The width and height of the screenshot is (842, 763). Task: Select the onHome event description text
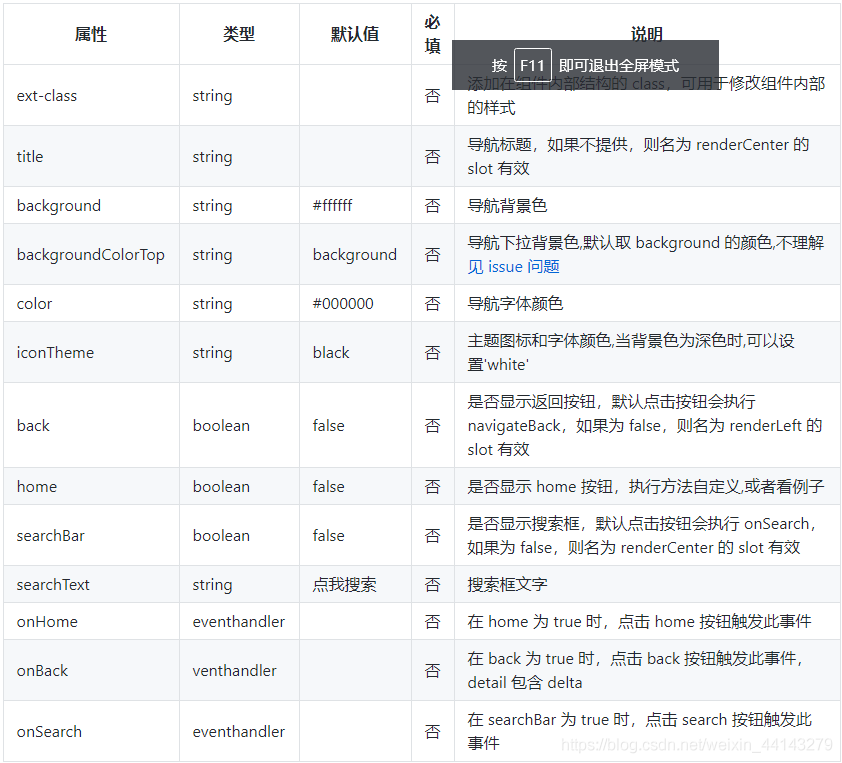639,621
